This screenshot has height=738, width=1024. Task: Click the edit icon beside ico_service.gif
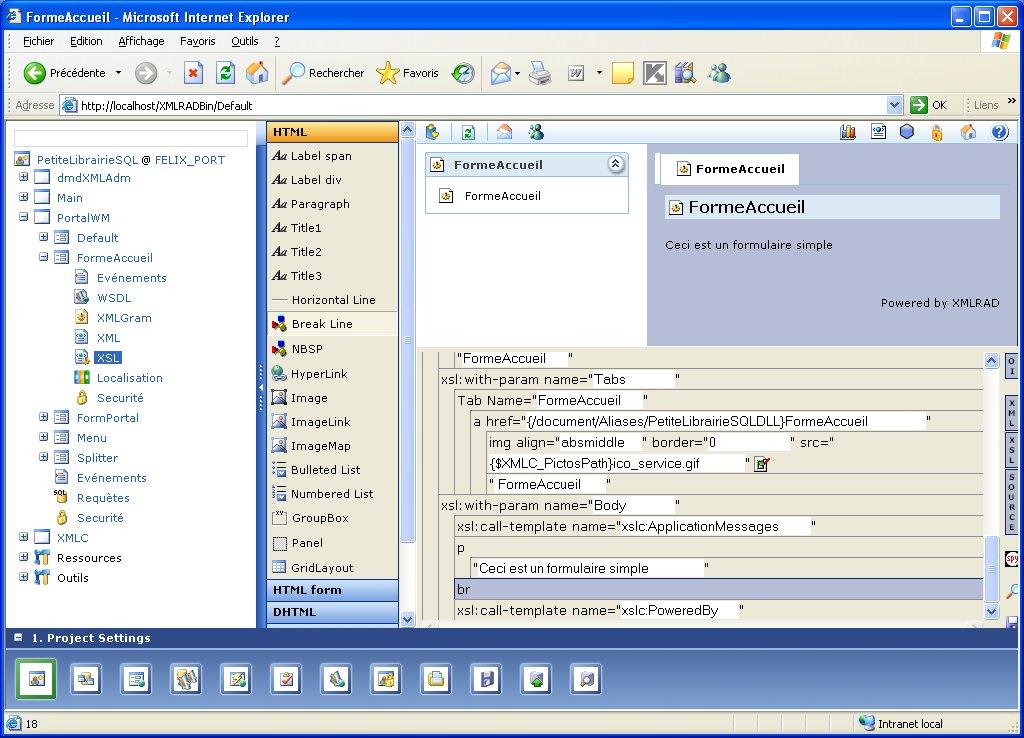coord(762,464)
